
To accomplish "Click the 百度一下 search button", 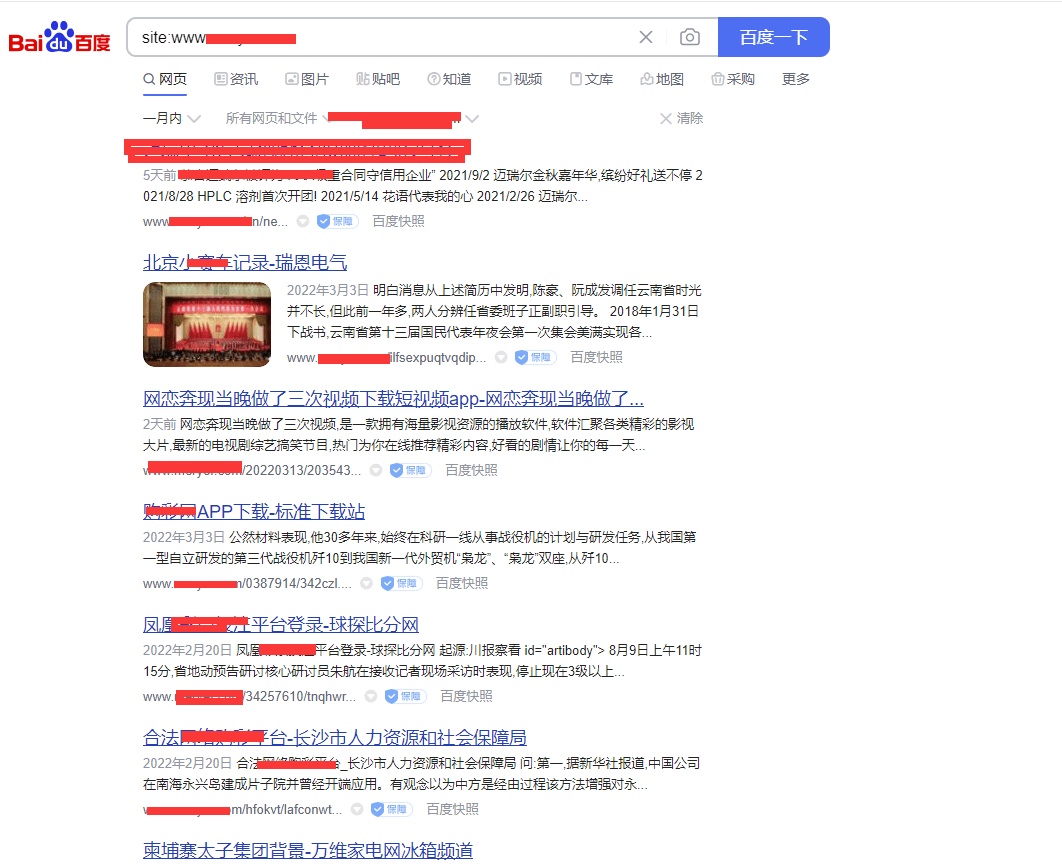I will click(773, 37).
